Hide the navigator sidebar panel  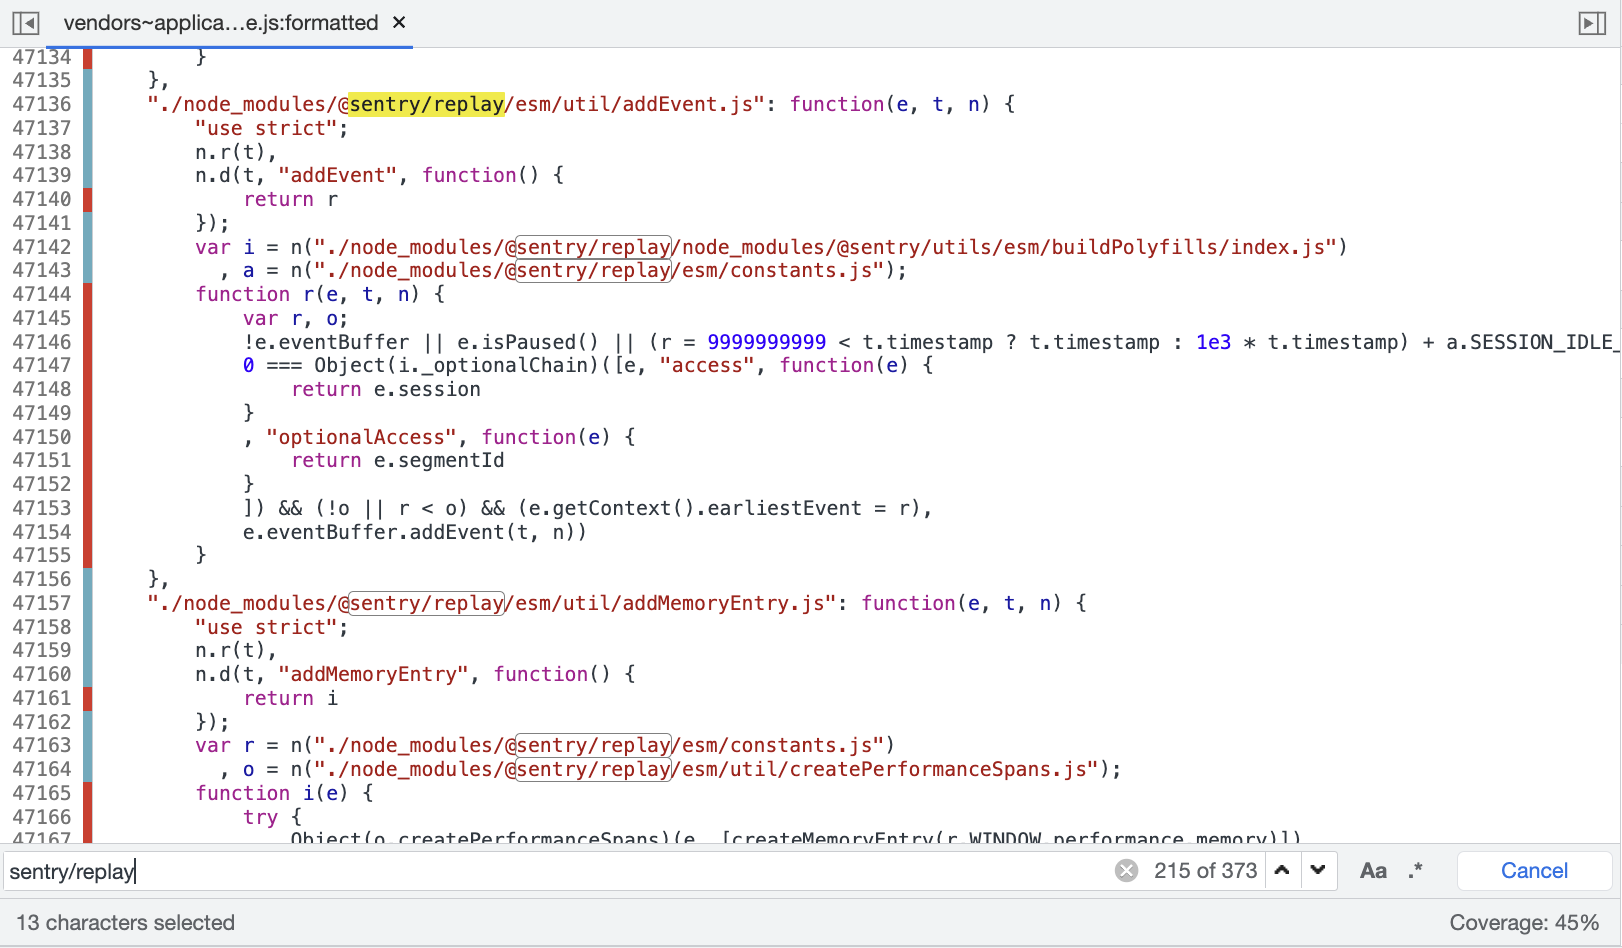(x=25, y=22)
